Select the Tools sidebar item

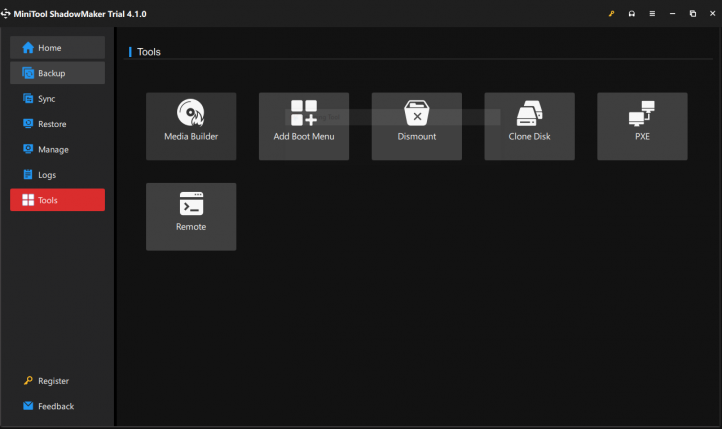coord(58,200)
